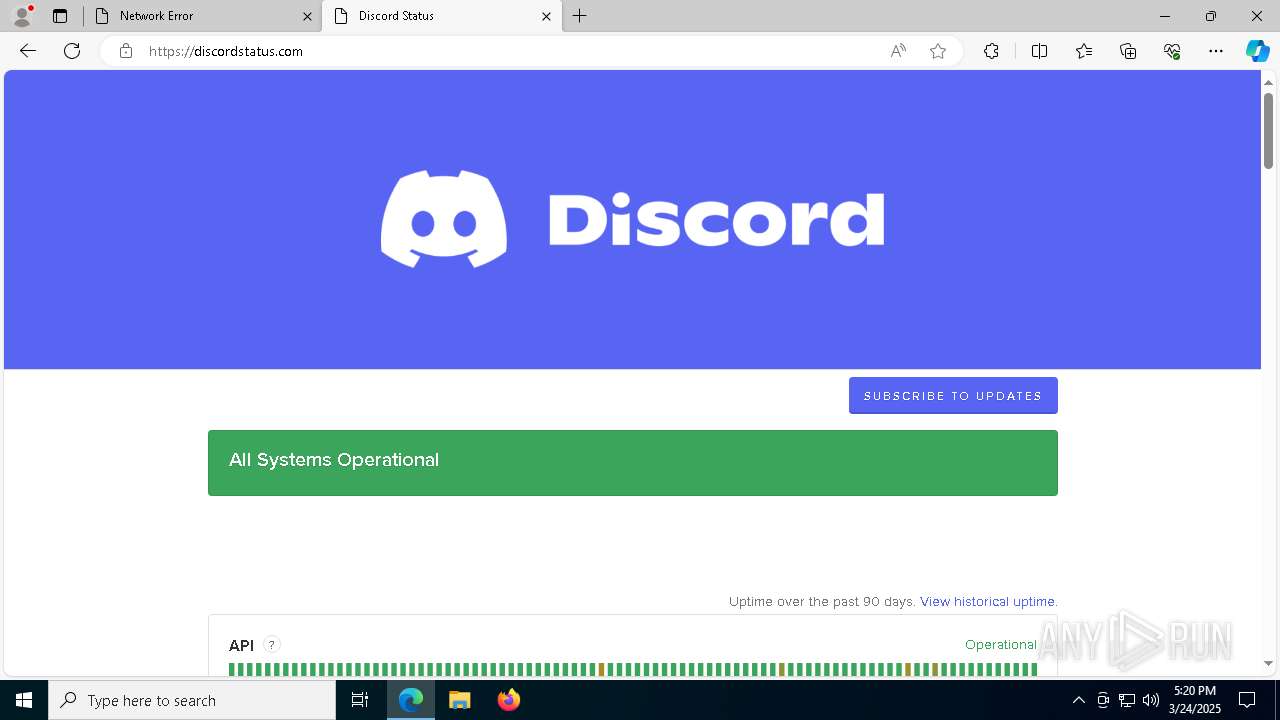Toggle Split screen view
The image size is (1280, 720).
[1039, 51]
